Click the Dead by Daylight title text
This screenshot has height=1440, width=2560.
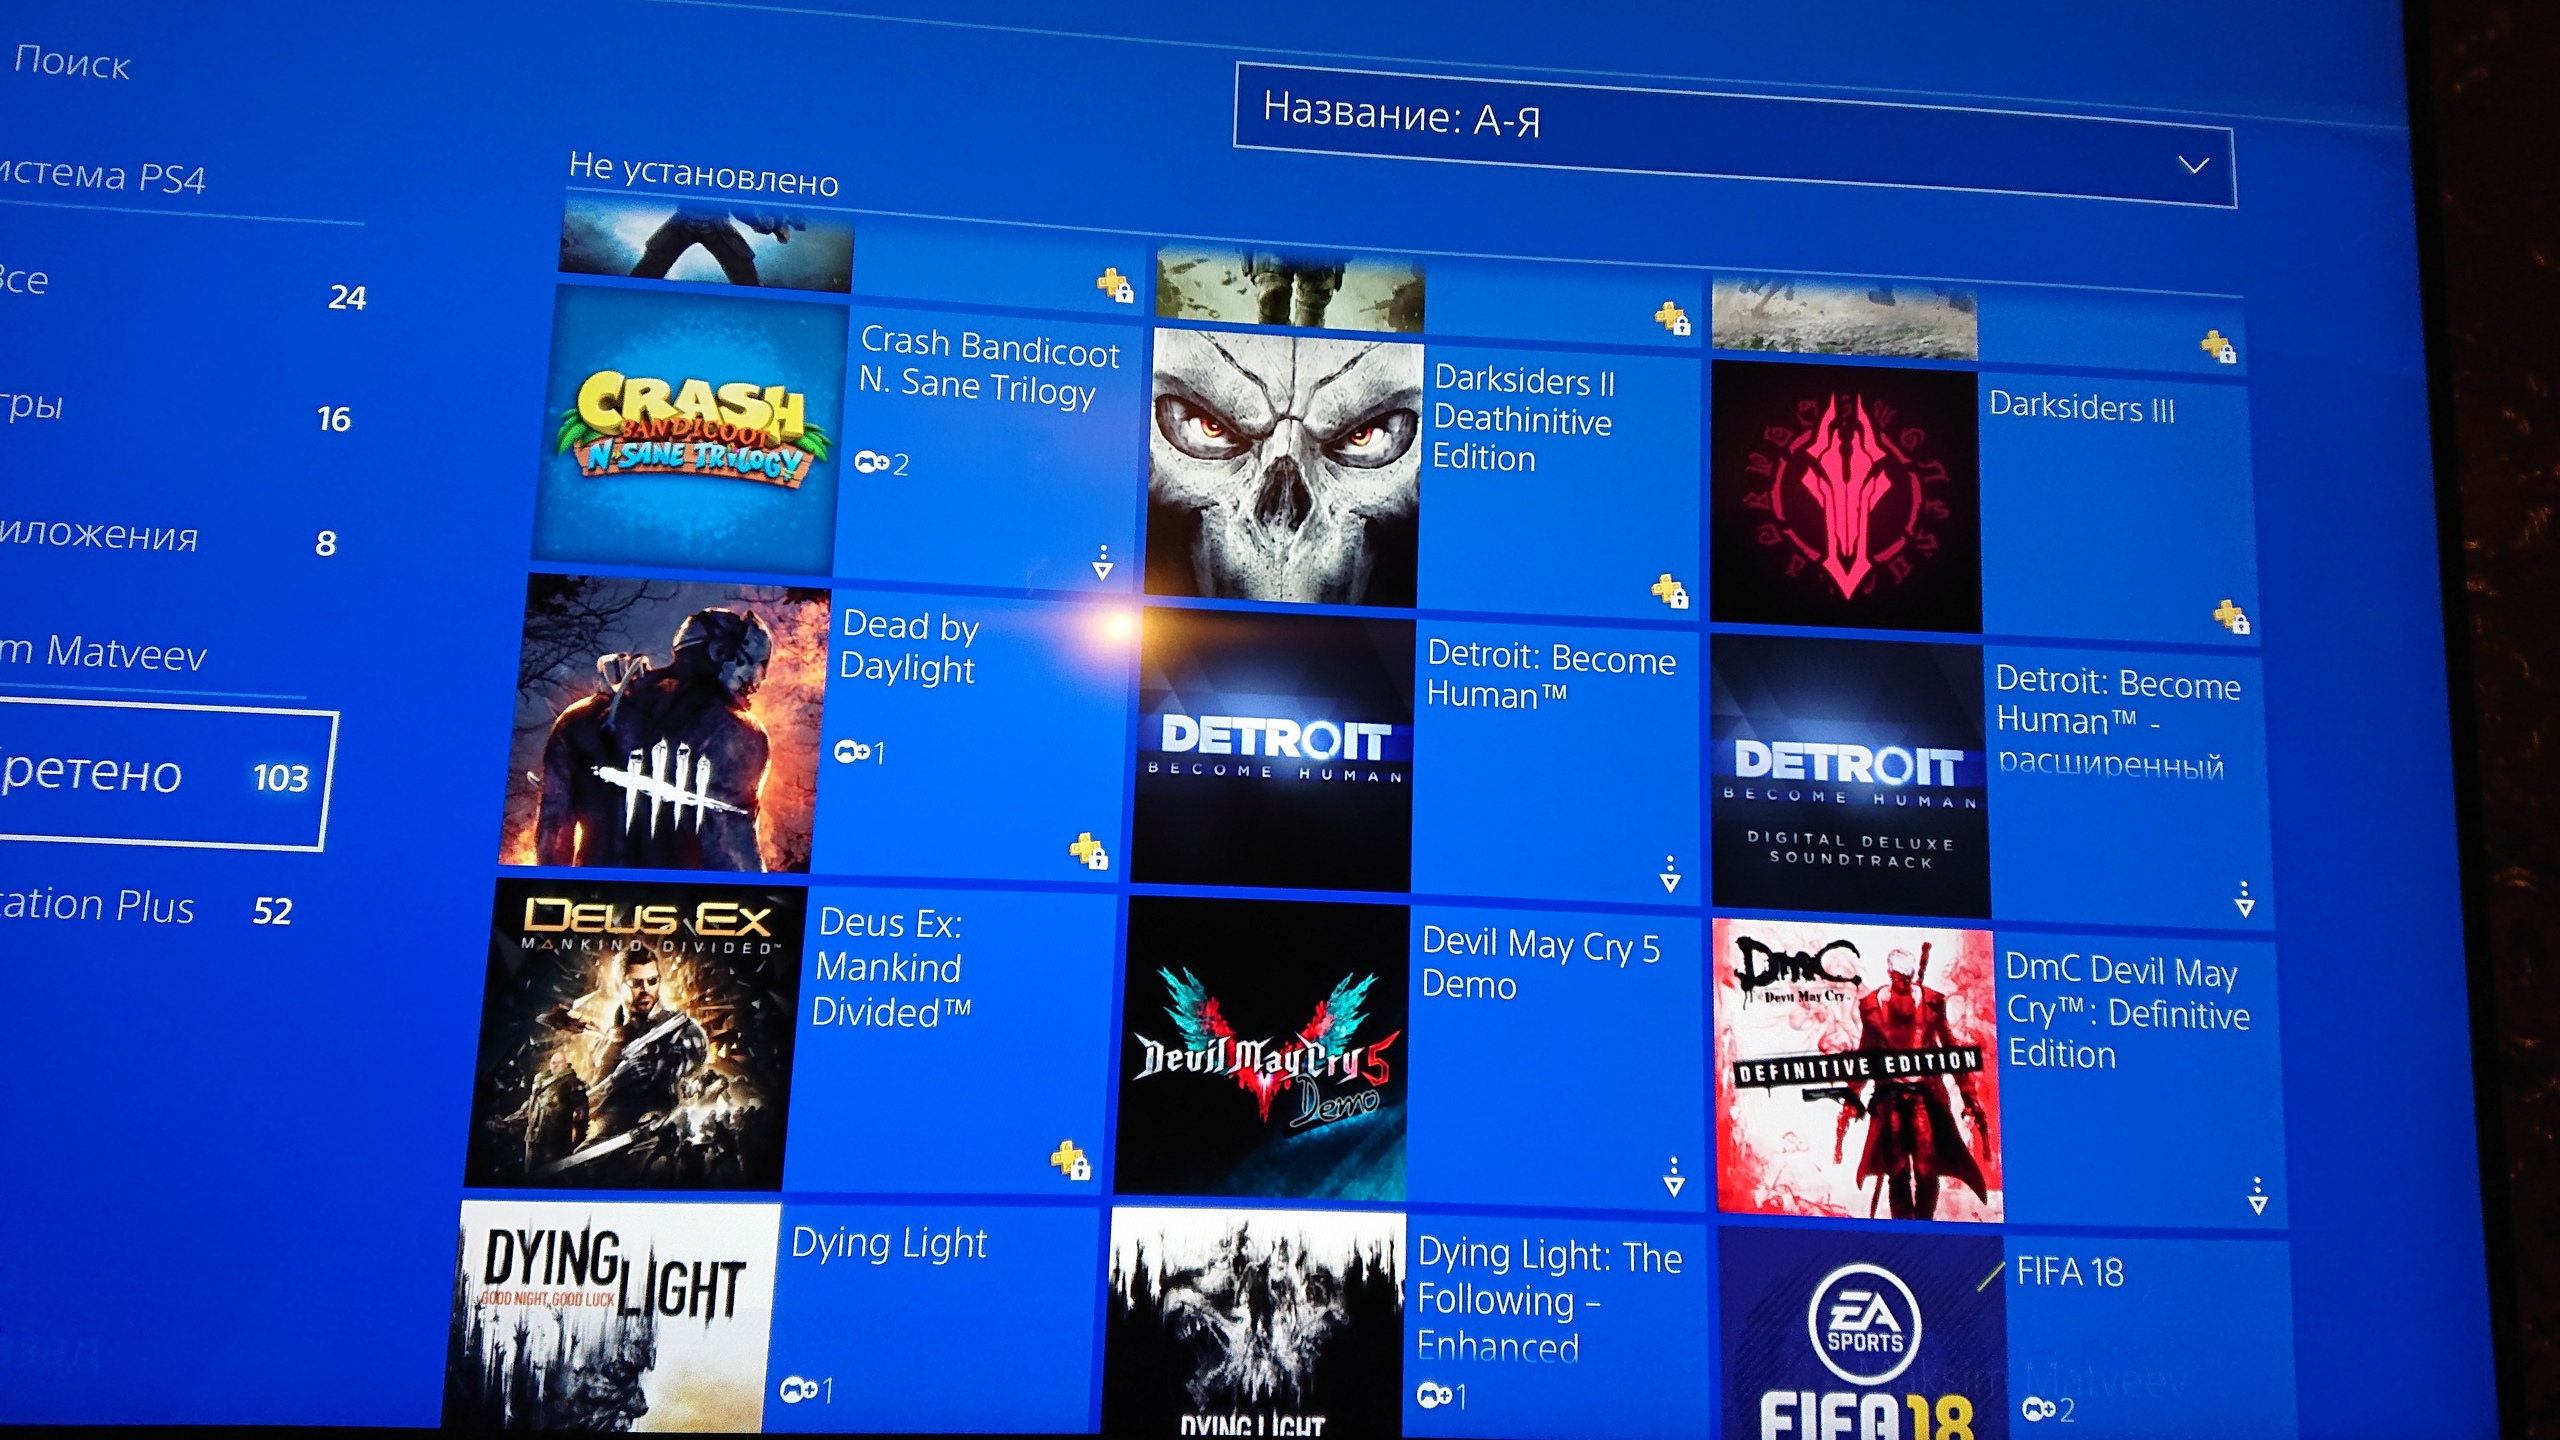pos(909,647)
